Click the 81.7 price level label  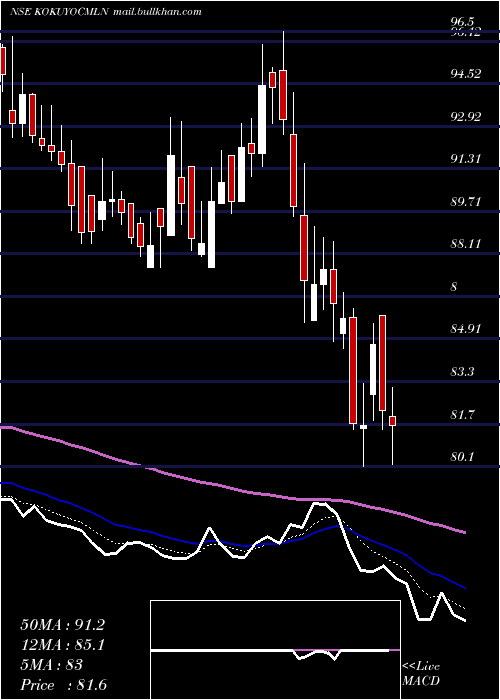click(x=462, y=415)
